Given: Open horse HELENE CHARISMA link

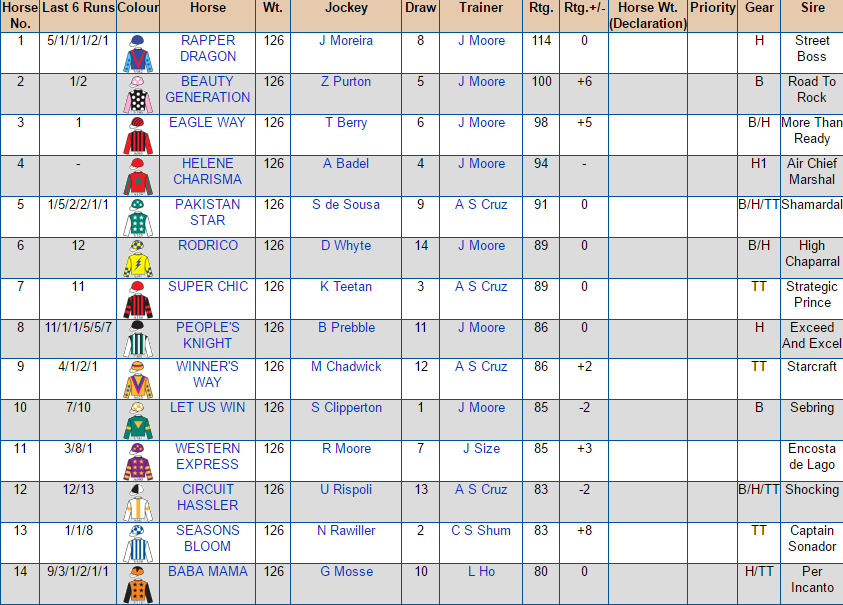Looking at the screenshot, I should tap(208, 171).
